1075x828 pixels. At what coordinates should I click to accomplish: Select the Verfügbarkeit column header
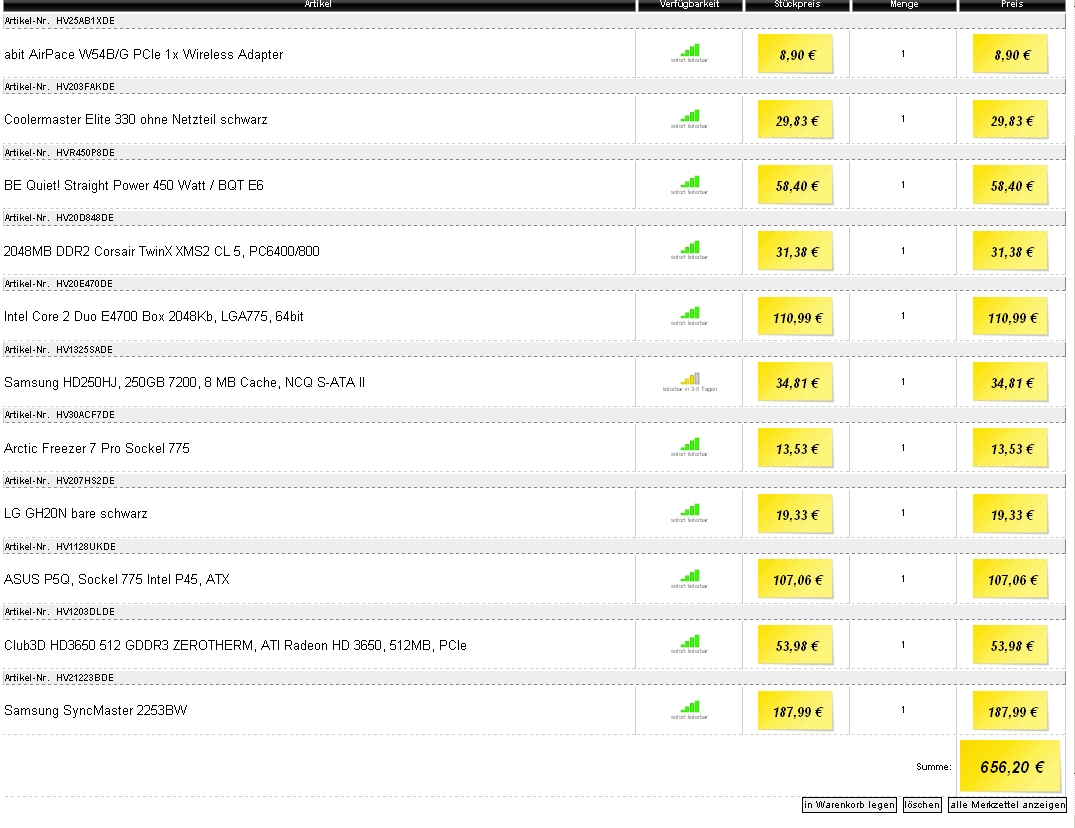tap(690, 4)
